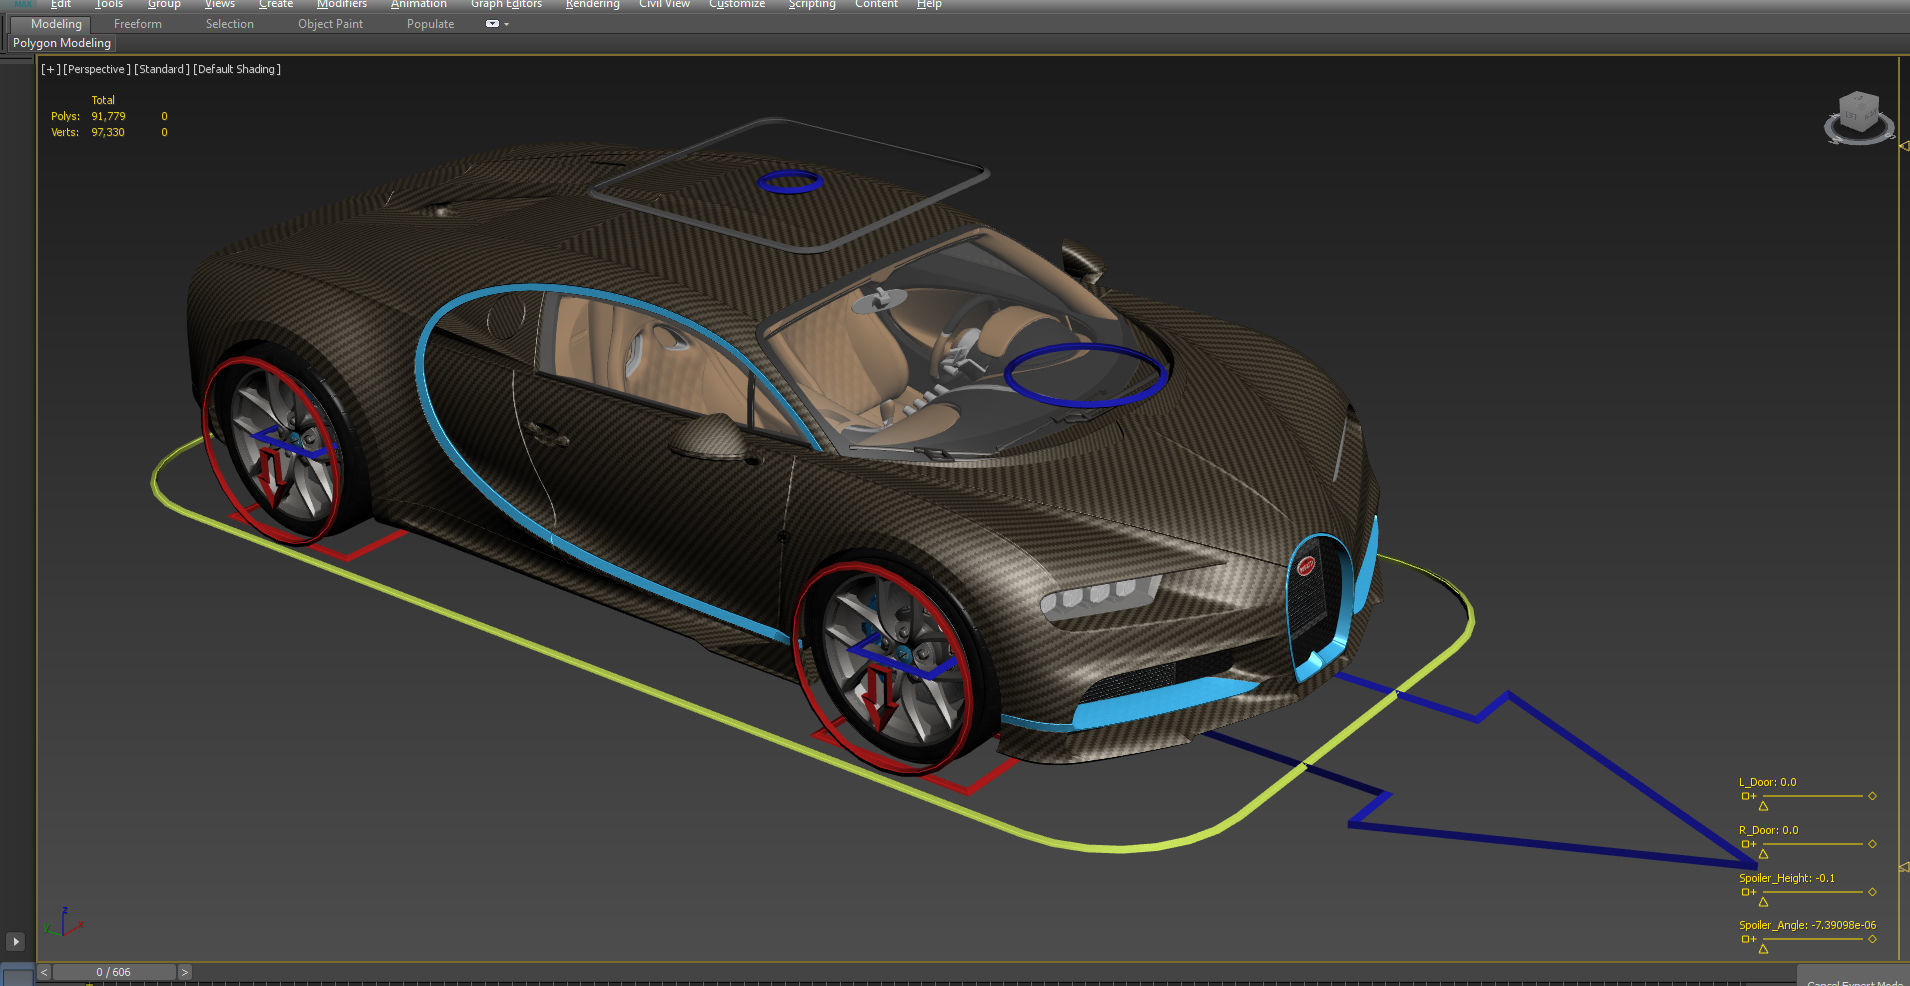The height and width of the screenshot is (986, 1910).
Task: Open the [Perspective] point-of-view menu
Action: tap(97, 69)
